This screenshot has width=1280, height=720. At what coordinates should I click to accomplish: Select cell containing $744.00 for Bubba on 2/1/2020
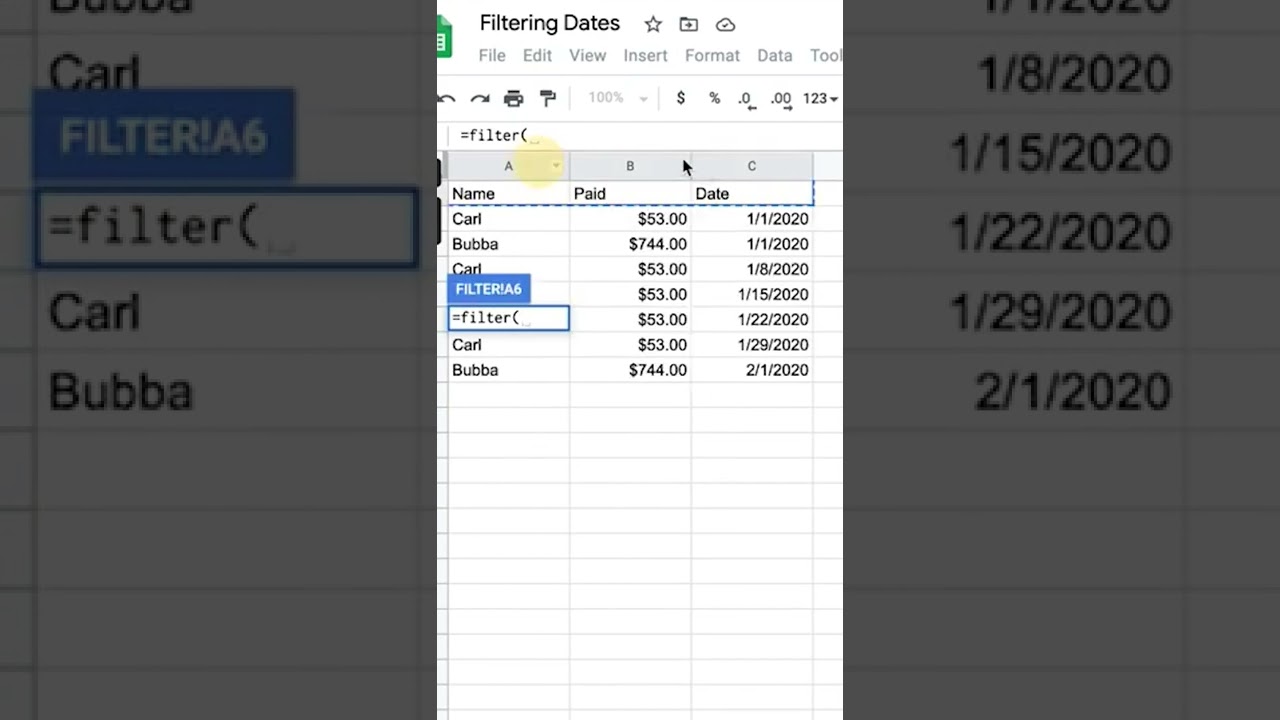coord(630,370)
